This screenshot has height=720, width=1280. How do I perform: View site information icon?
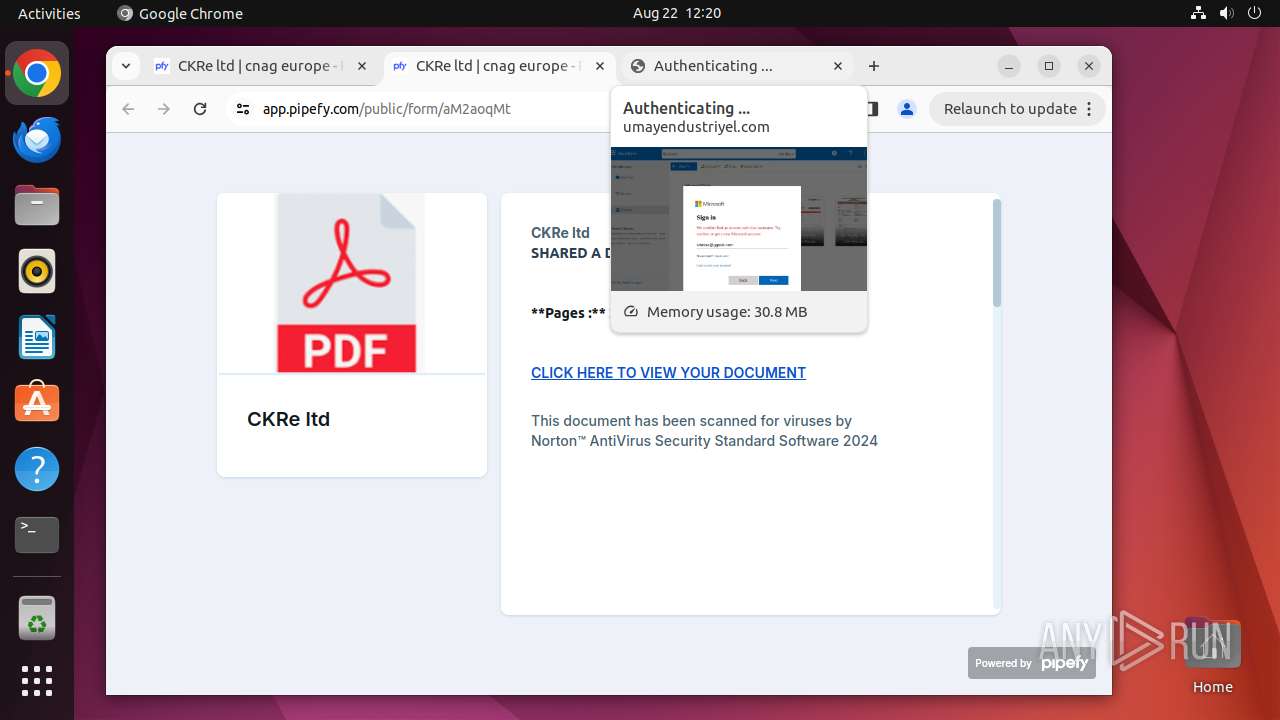pyautogui.click(x=243, y=109)
